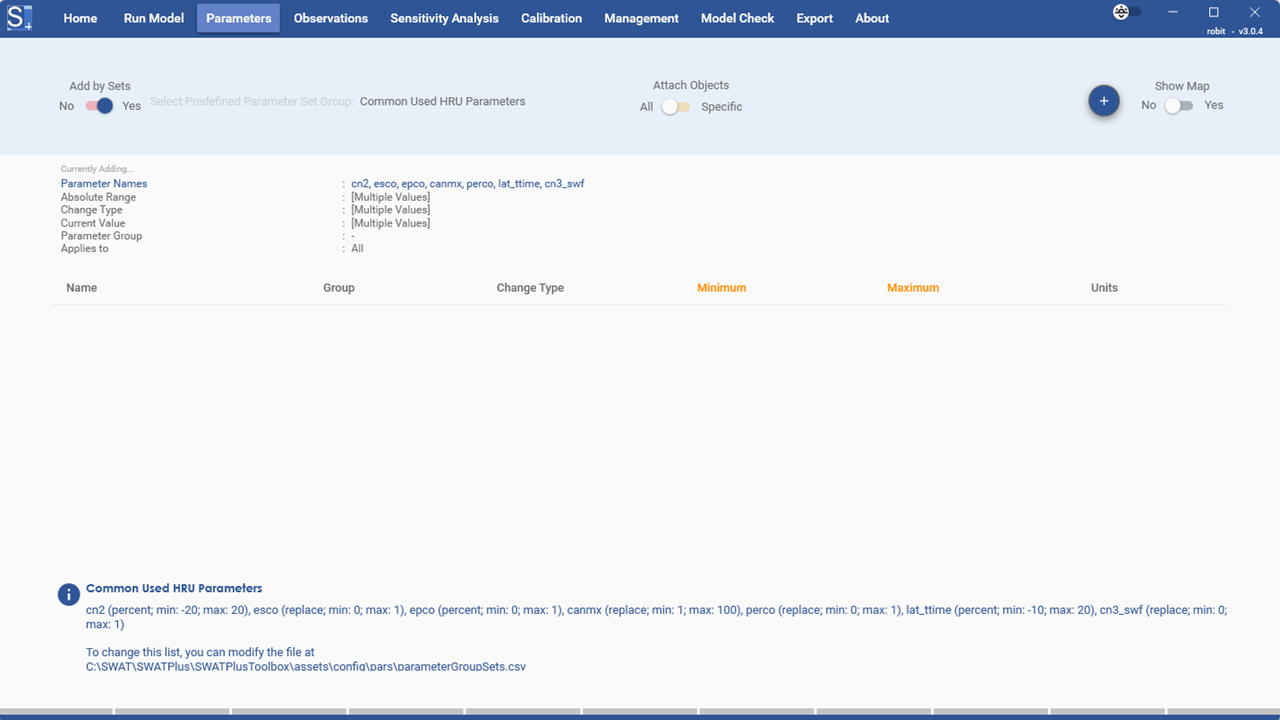The height and width of the screenshot is (720, 1280).
Task: Open the Calibration tab
Action: coord(551,18)
